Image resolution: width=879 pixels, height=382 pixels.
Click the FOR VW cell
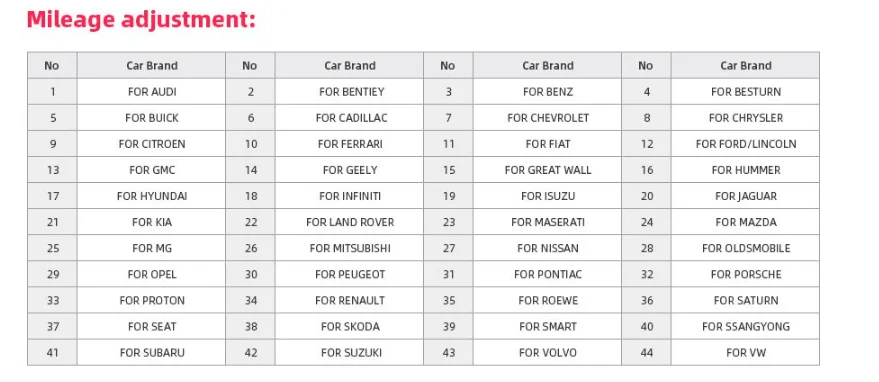pyautogui.click(x=745, y=353)
